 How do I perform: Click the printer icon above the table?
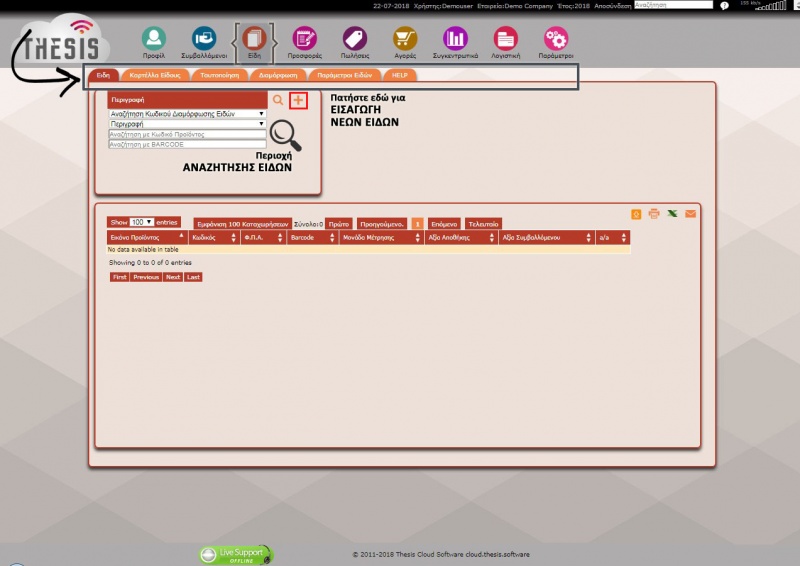pyautogui.click(x=654, y=213)
